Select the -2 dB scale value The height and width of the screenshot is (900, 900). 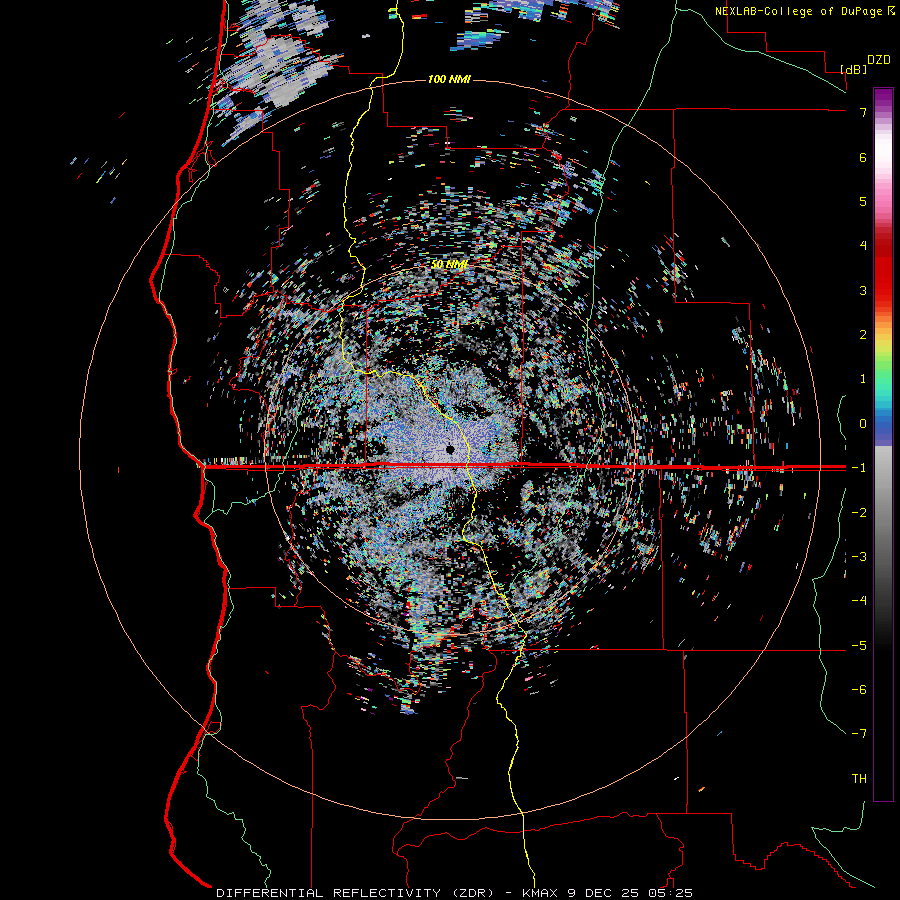coord(859,513)
